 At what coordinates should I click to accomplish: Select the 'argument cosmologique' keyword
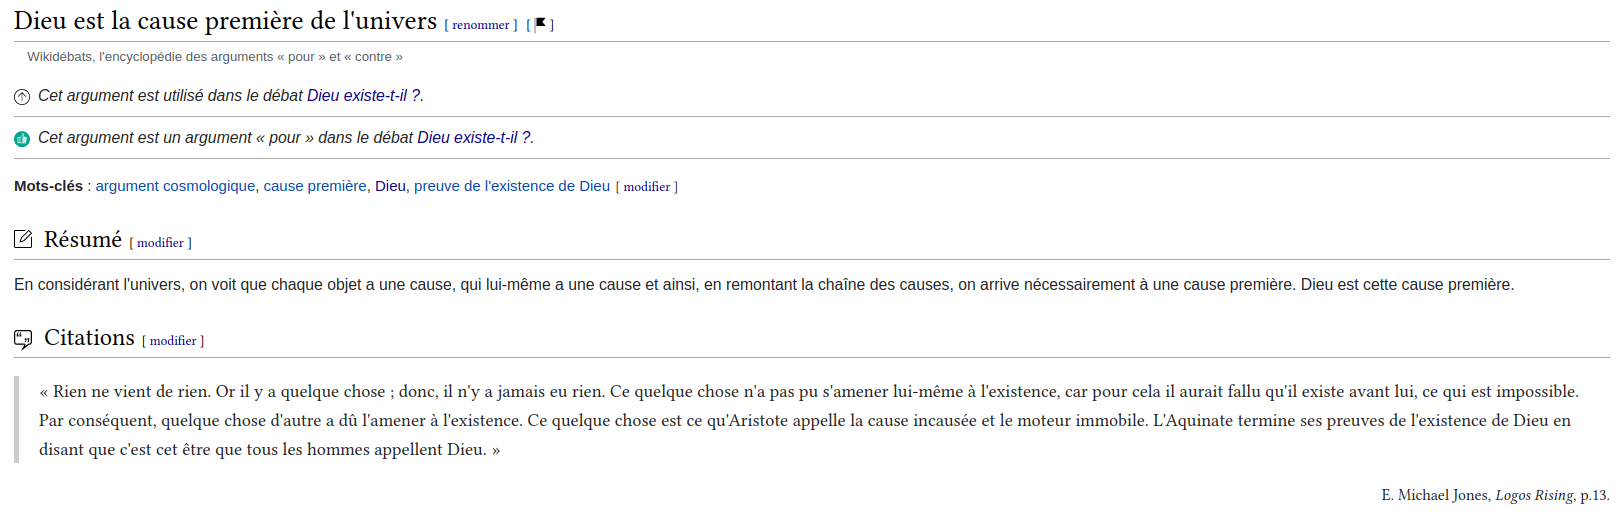175,186
